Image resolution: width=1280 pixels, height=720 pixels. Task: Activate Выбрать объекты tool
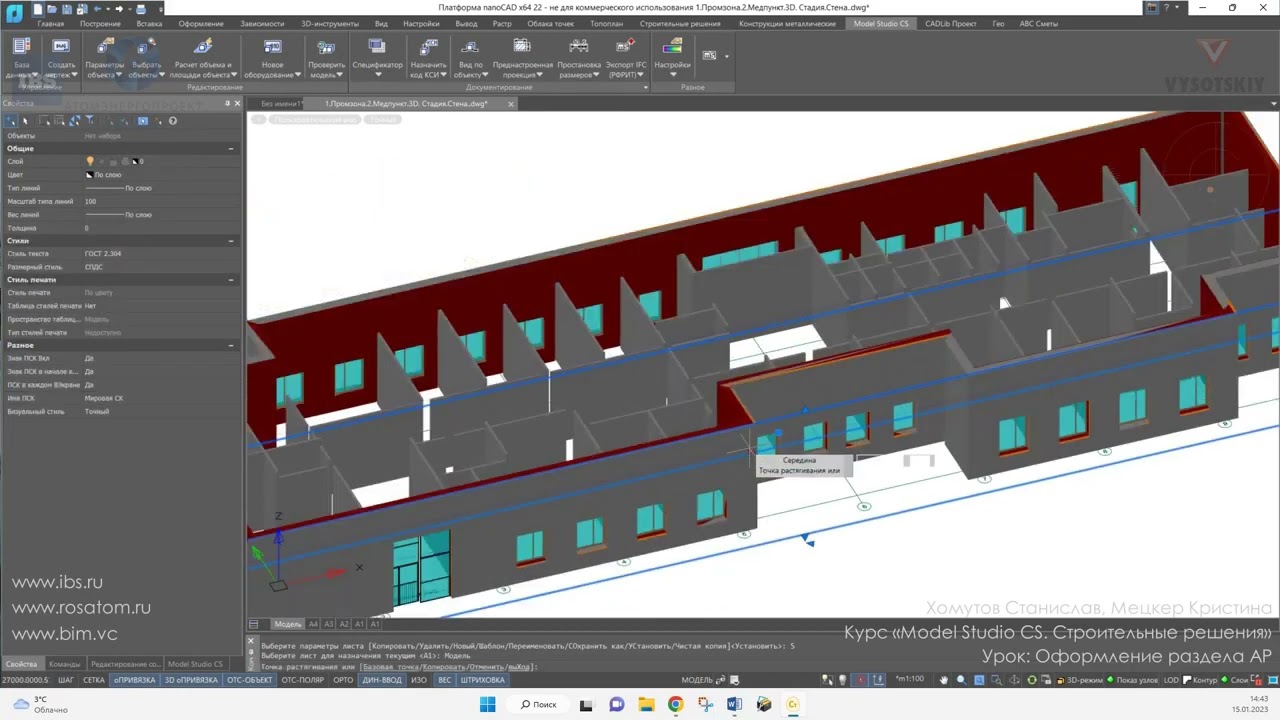[x=146, y=58]
